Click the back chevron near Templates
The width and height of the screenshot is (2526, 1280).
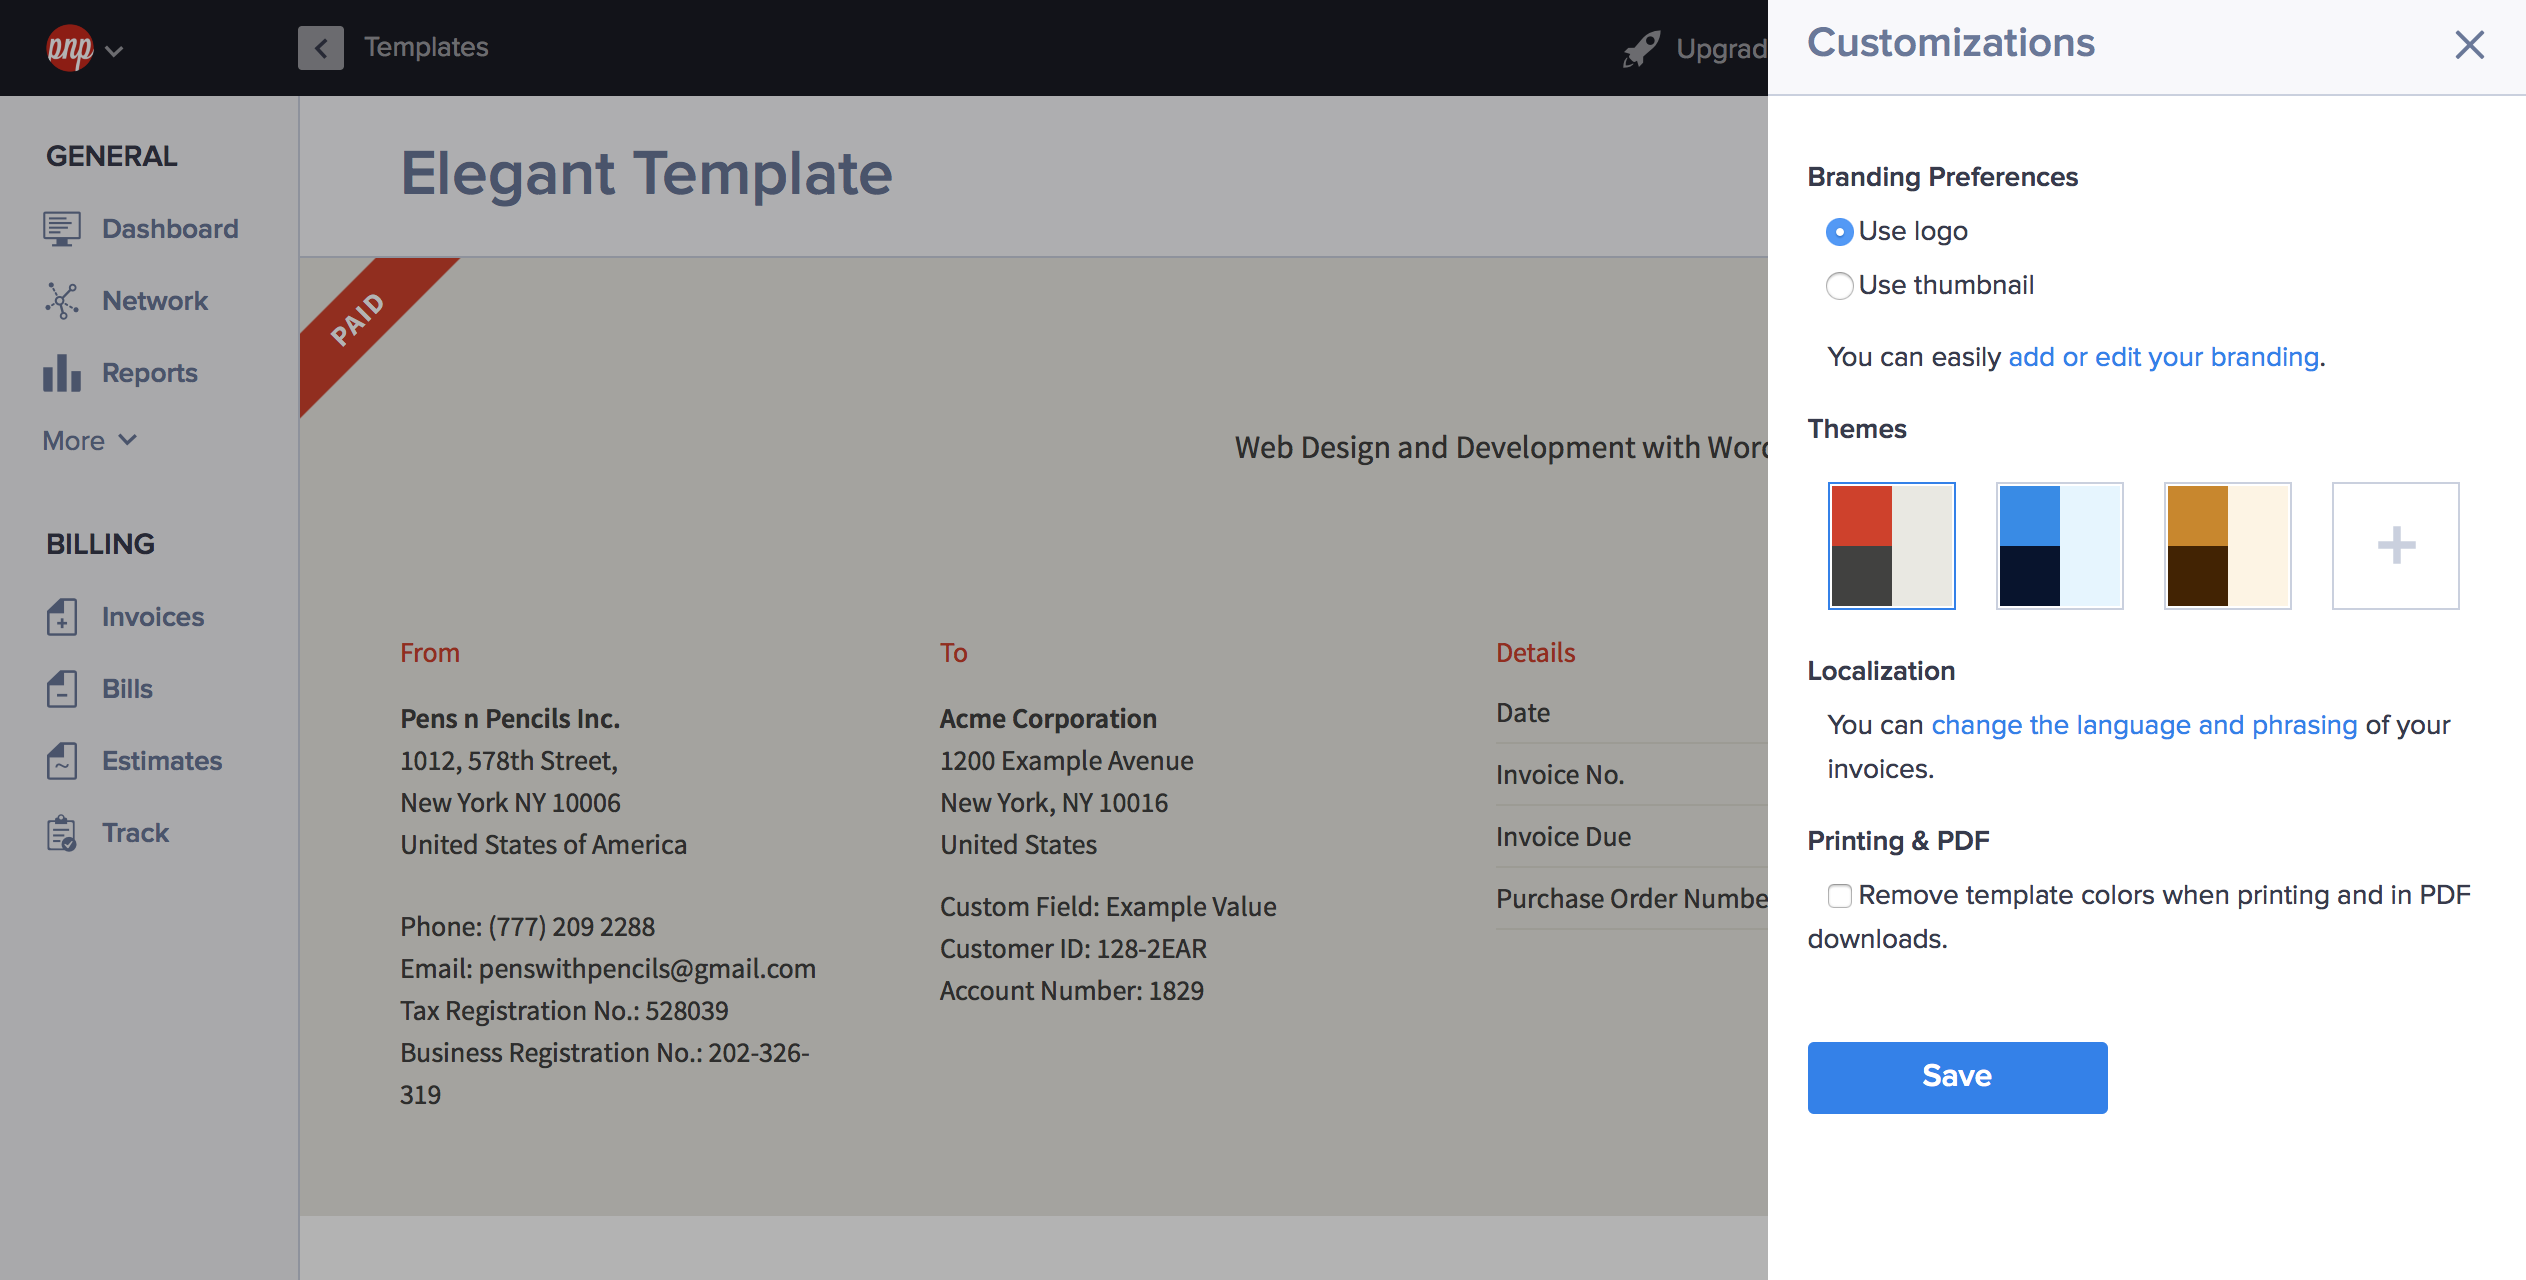(318, 46)
